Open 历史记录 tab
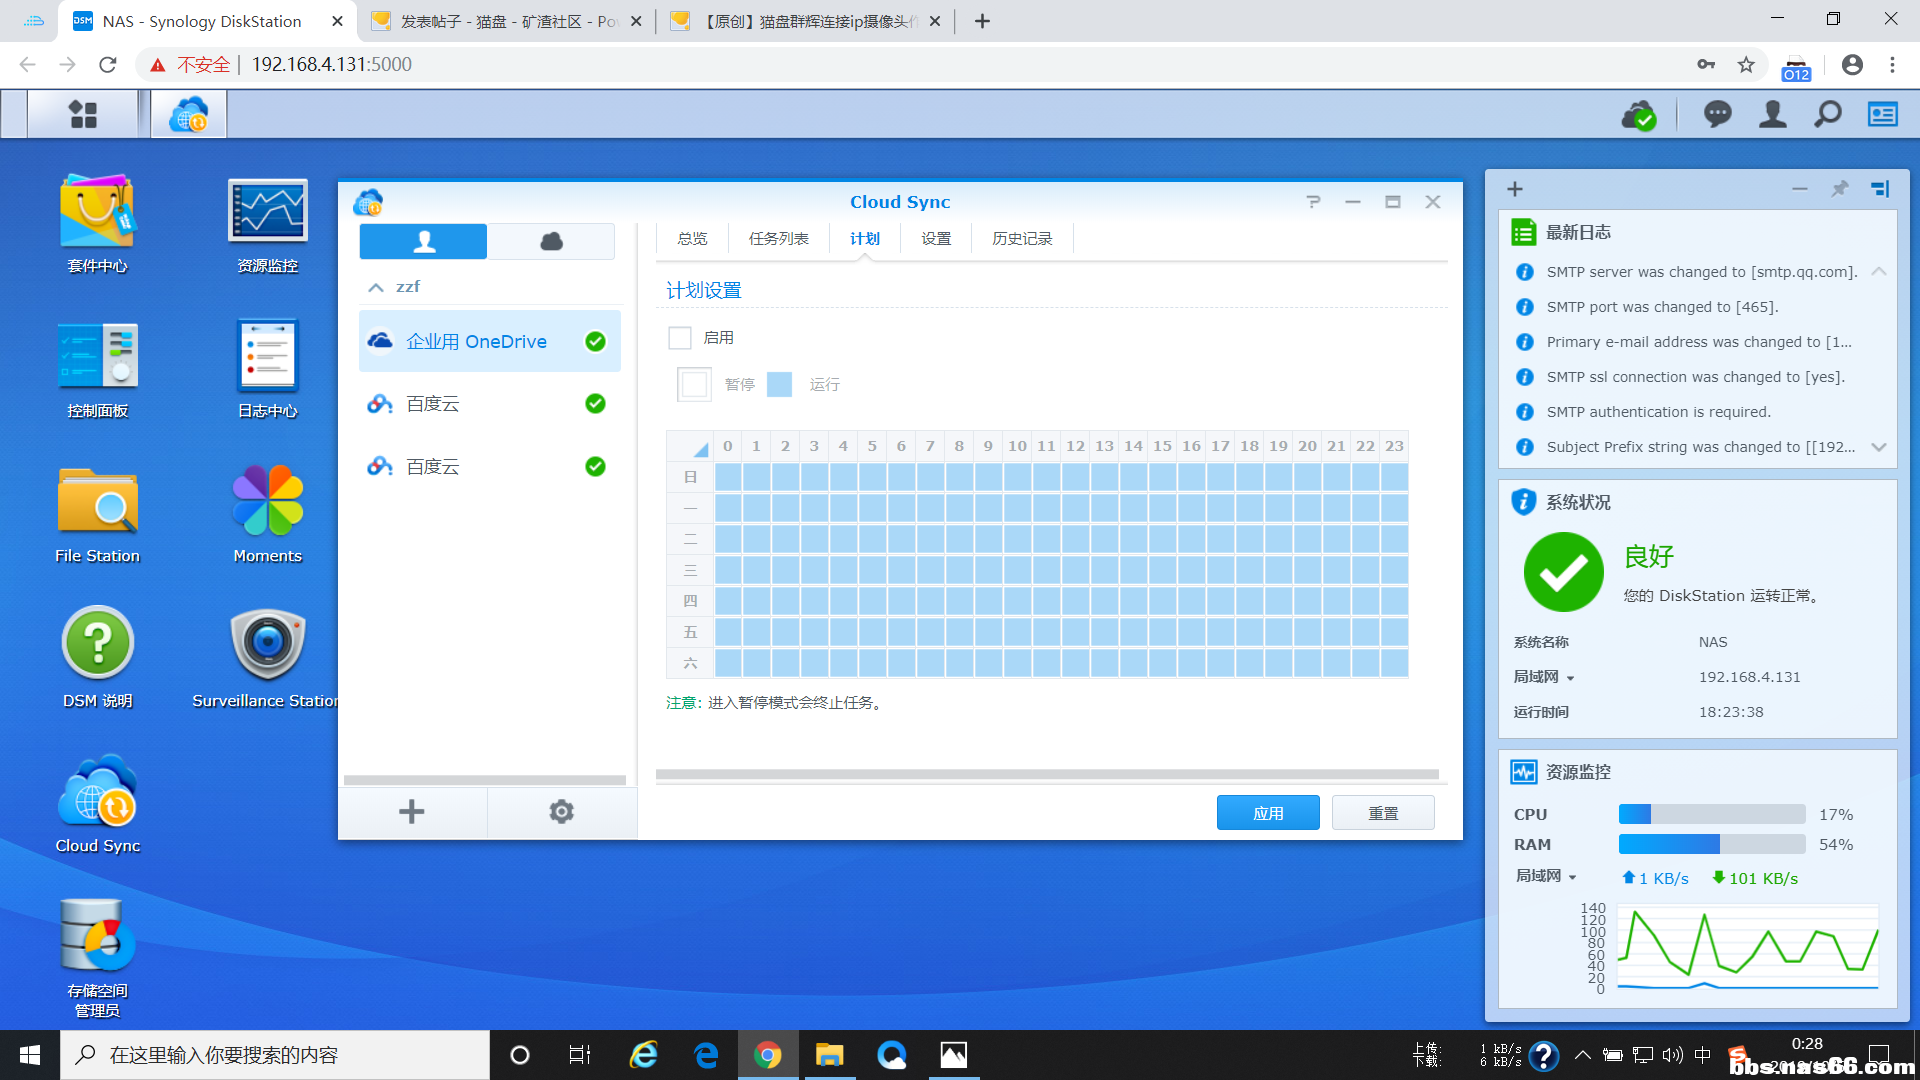Screen dimensions: 1920x1080 (1021, 239)
